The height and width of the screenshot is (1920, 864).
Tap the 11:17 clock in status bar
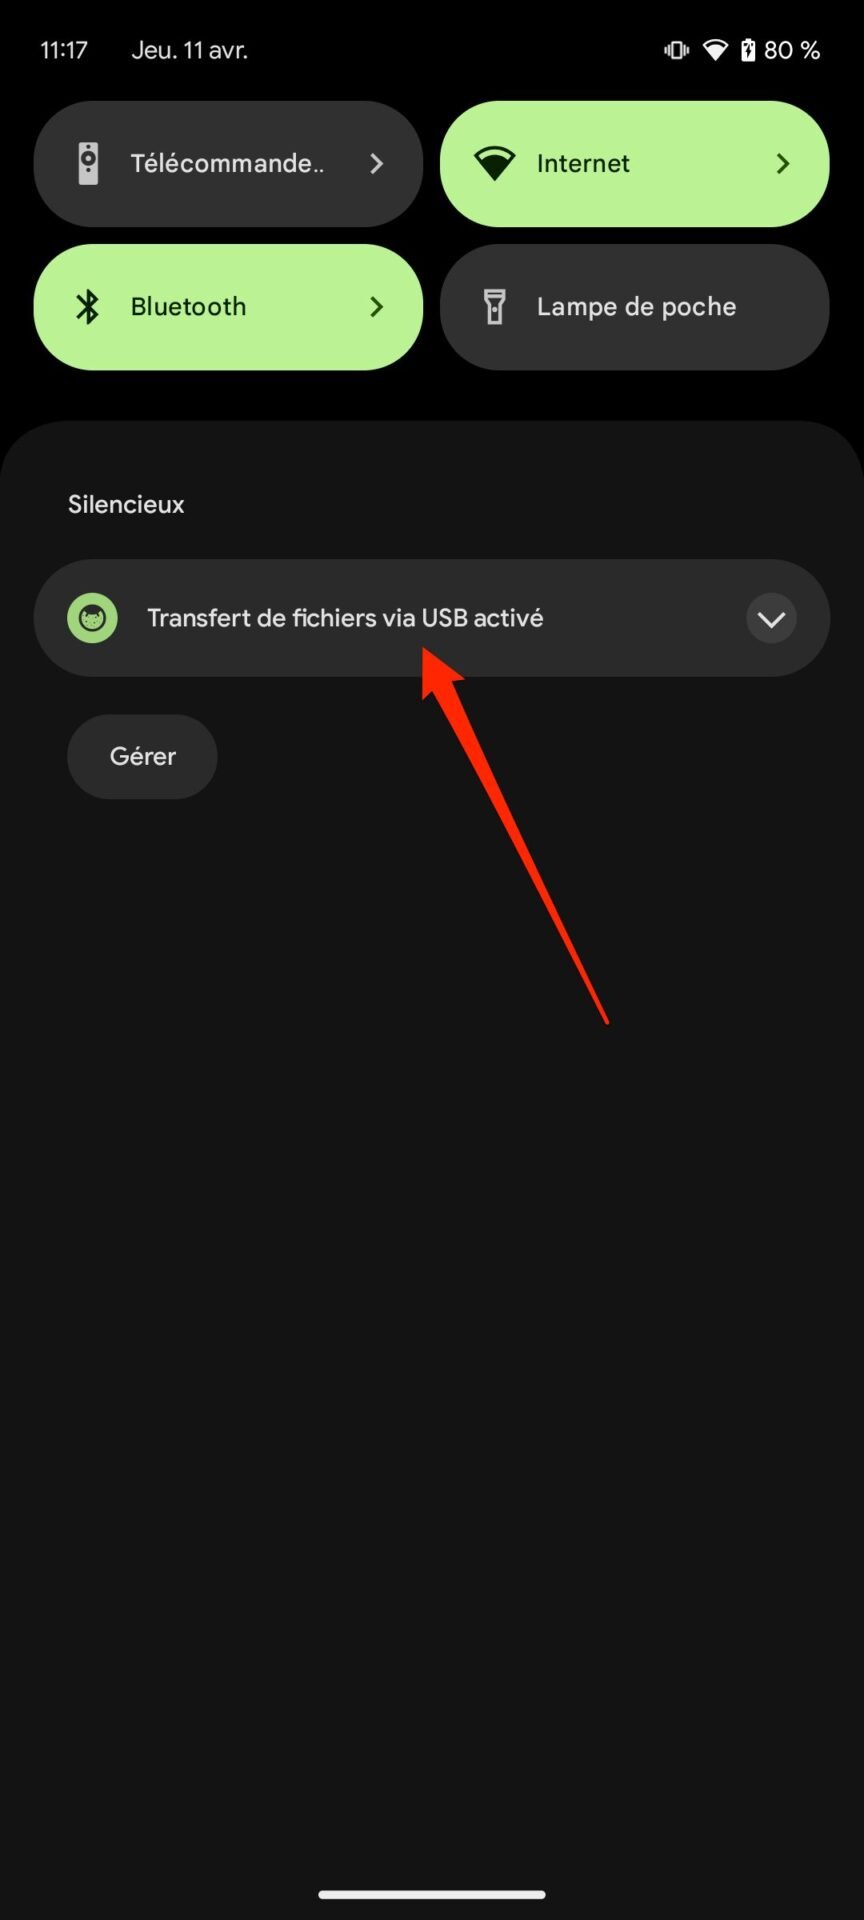point(64,50)
